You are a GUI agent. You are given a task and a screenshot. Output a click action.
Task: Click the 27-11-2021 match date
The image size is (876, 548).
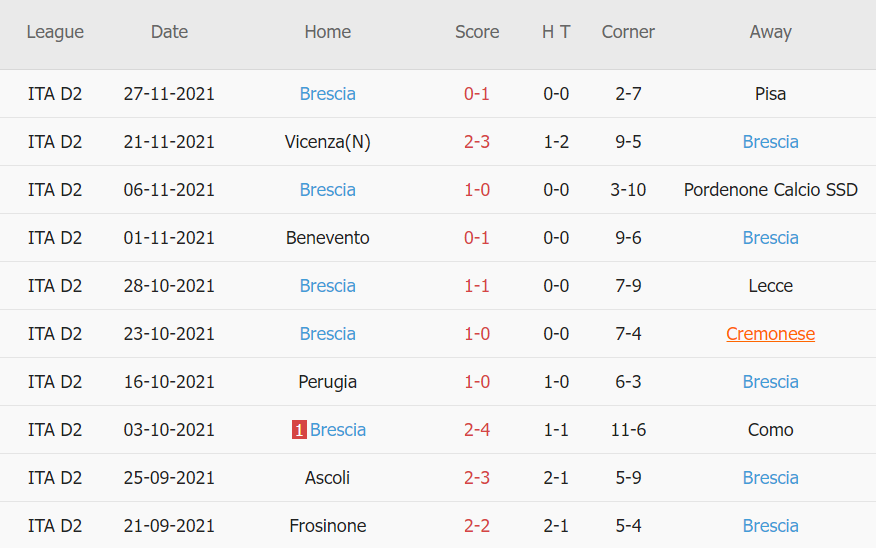pyautogui.click(x=169, y=94)
